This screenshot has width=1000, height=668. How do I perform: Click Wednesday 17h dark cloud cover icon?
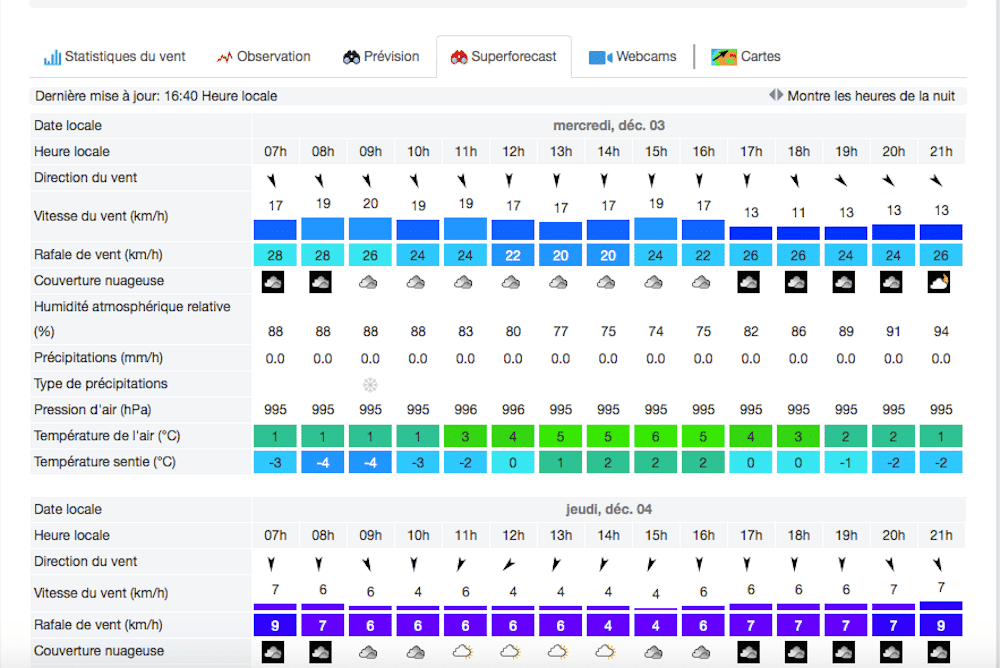749,282
